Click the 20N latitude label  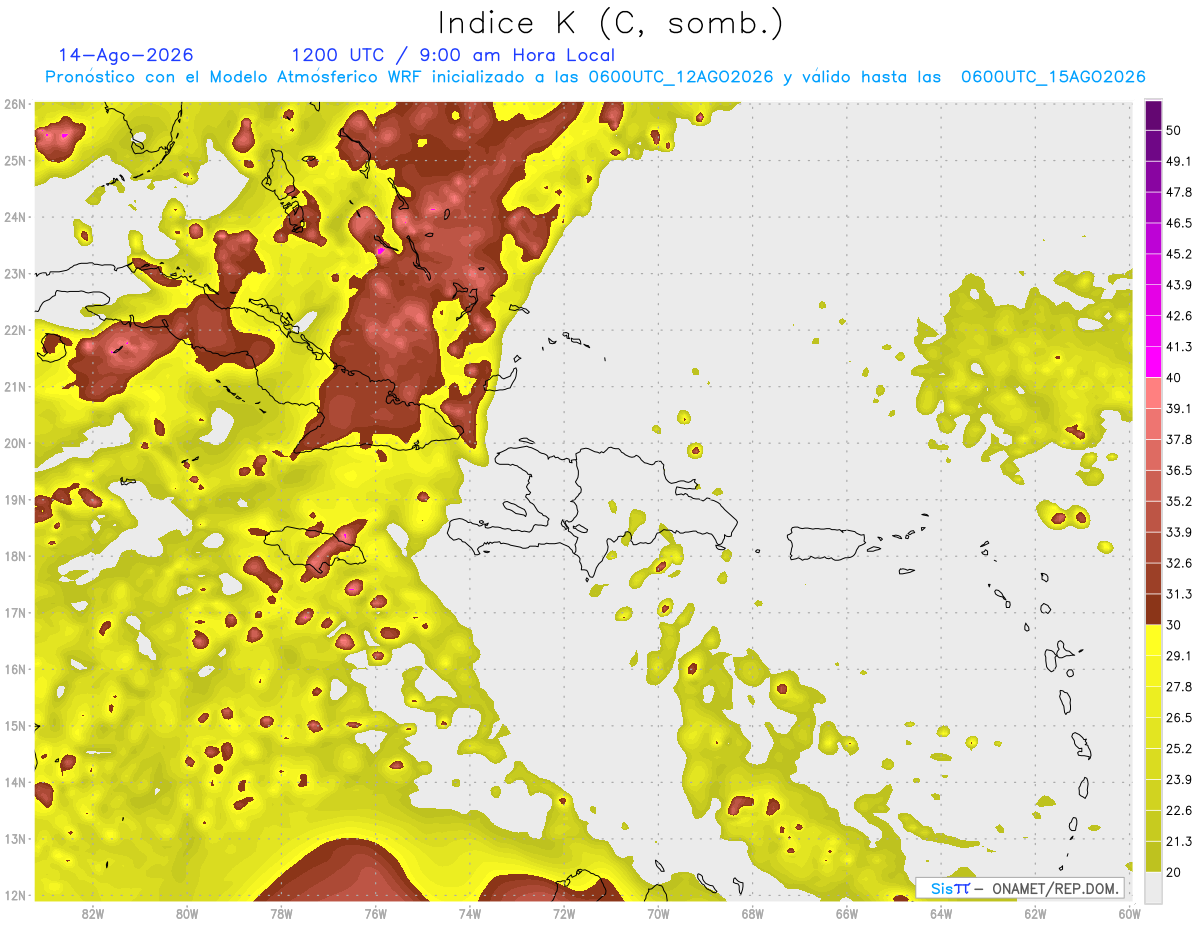[14, 443]
